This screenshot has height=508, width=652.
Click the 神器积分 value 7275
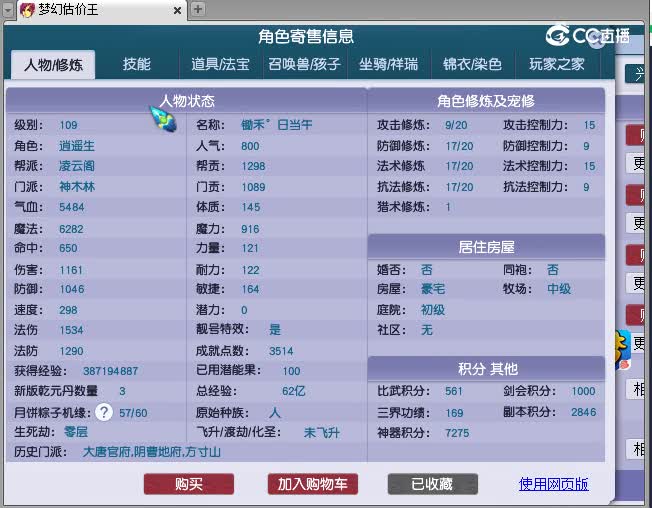tap(457, 433)
